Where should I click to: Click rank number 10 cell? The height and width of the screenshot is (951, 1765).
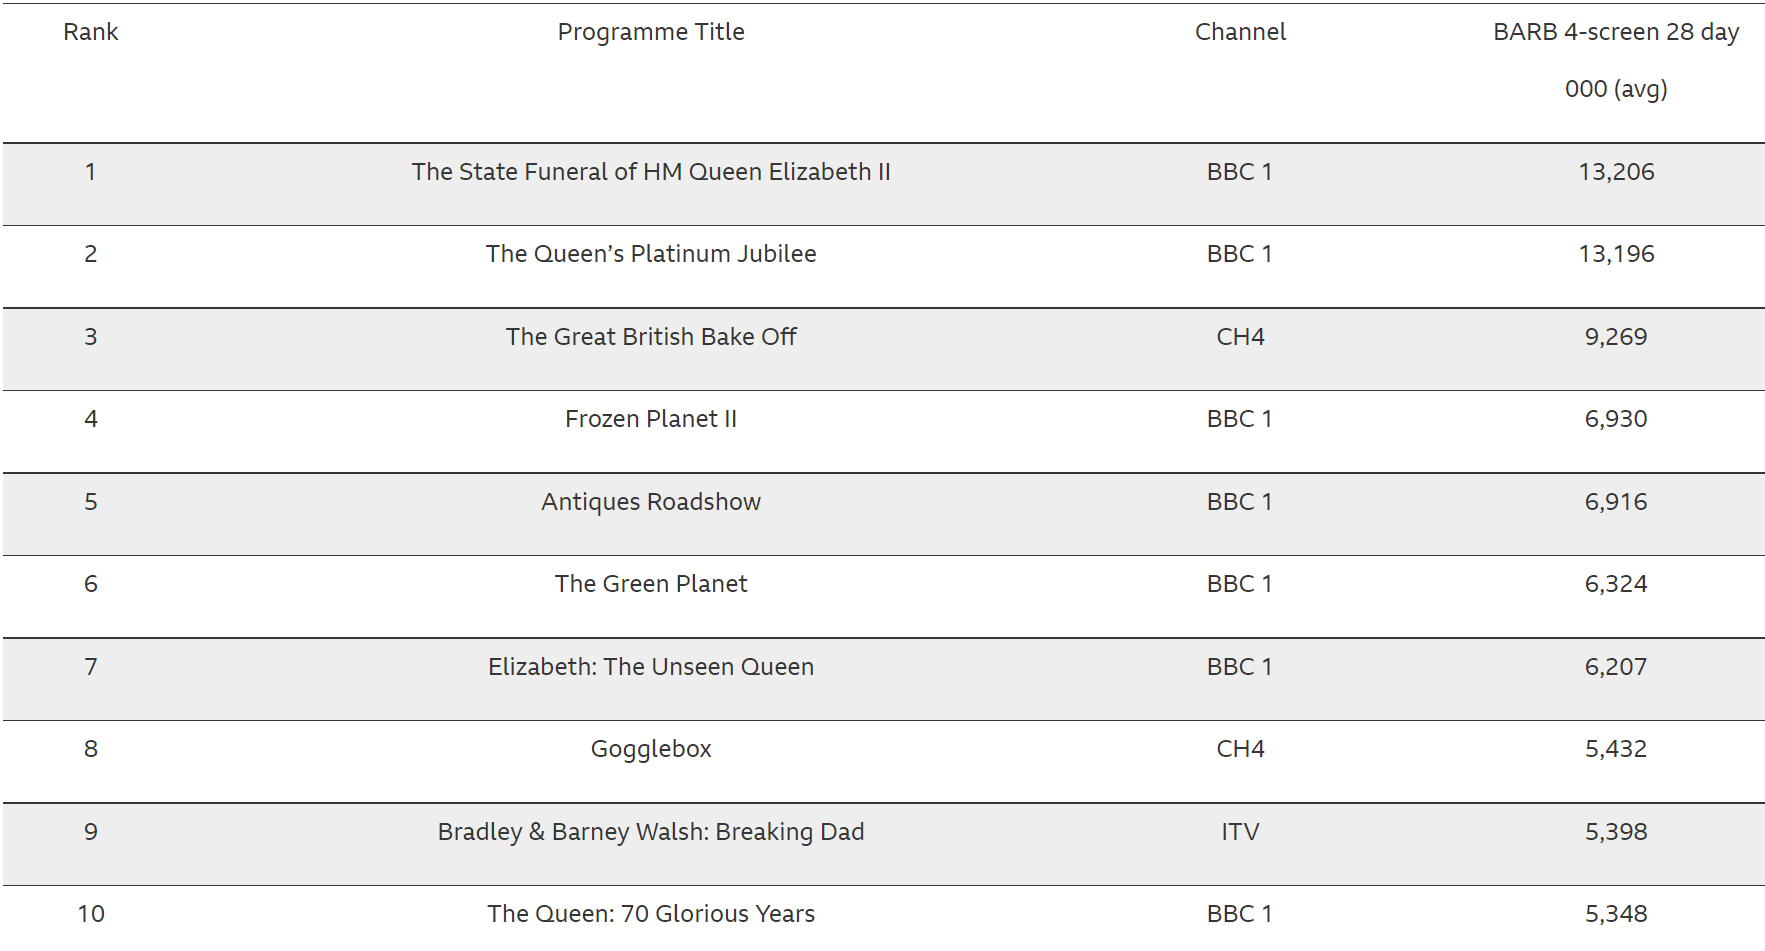tap(90, 914)
